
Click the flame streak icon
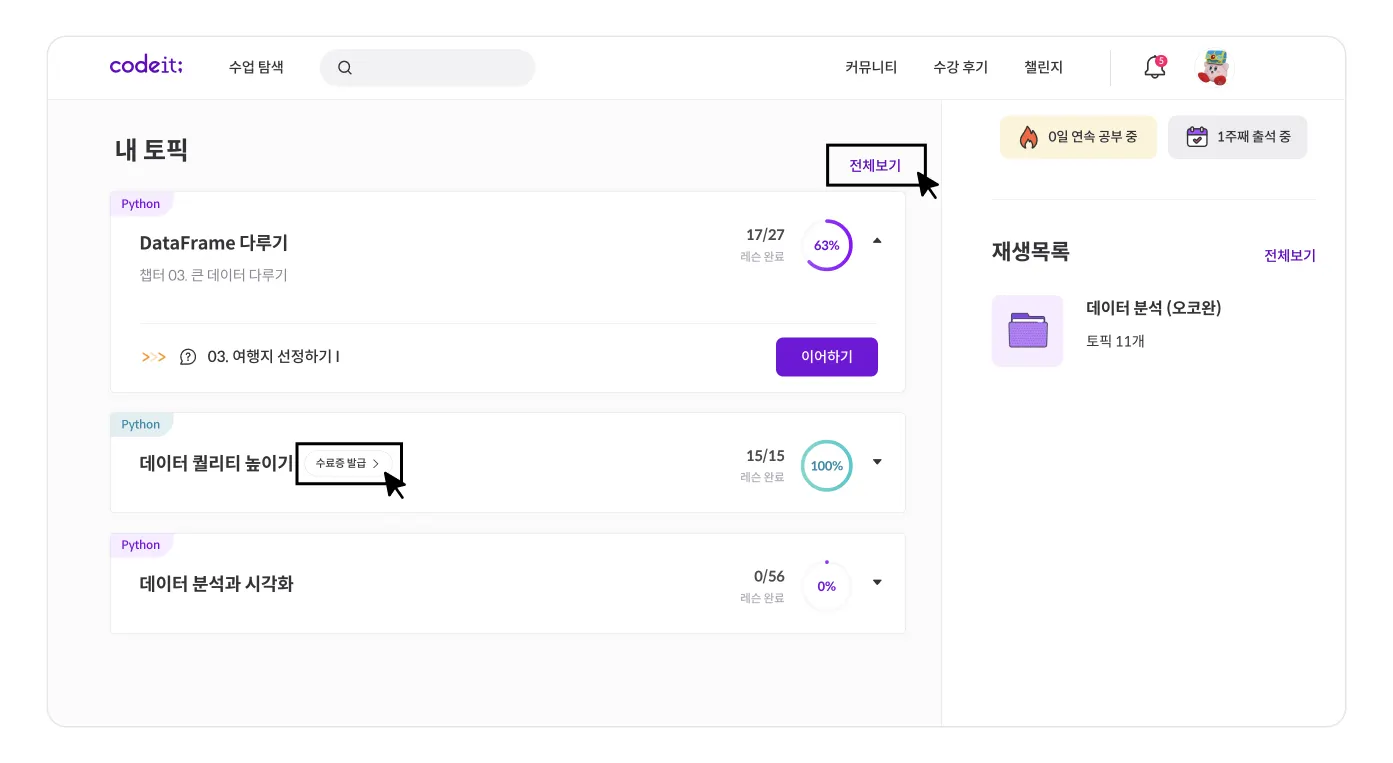tap(1028, 137)
